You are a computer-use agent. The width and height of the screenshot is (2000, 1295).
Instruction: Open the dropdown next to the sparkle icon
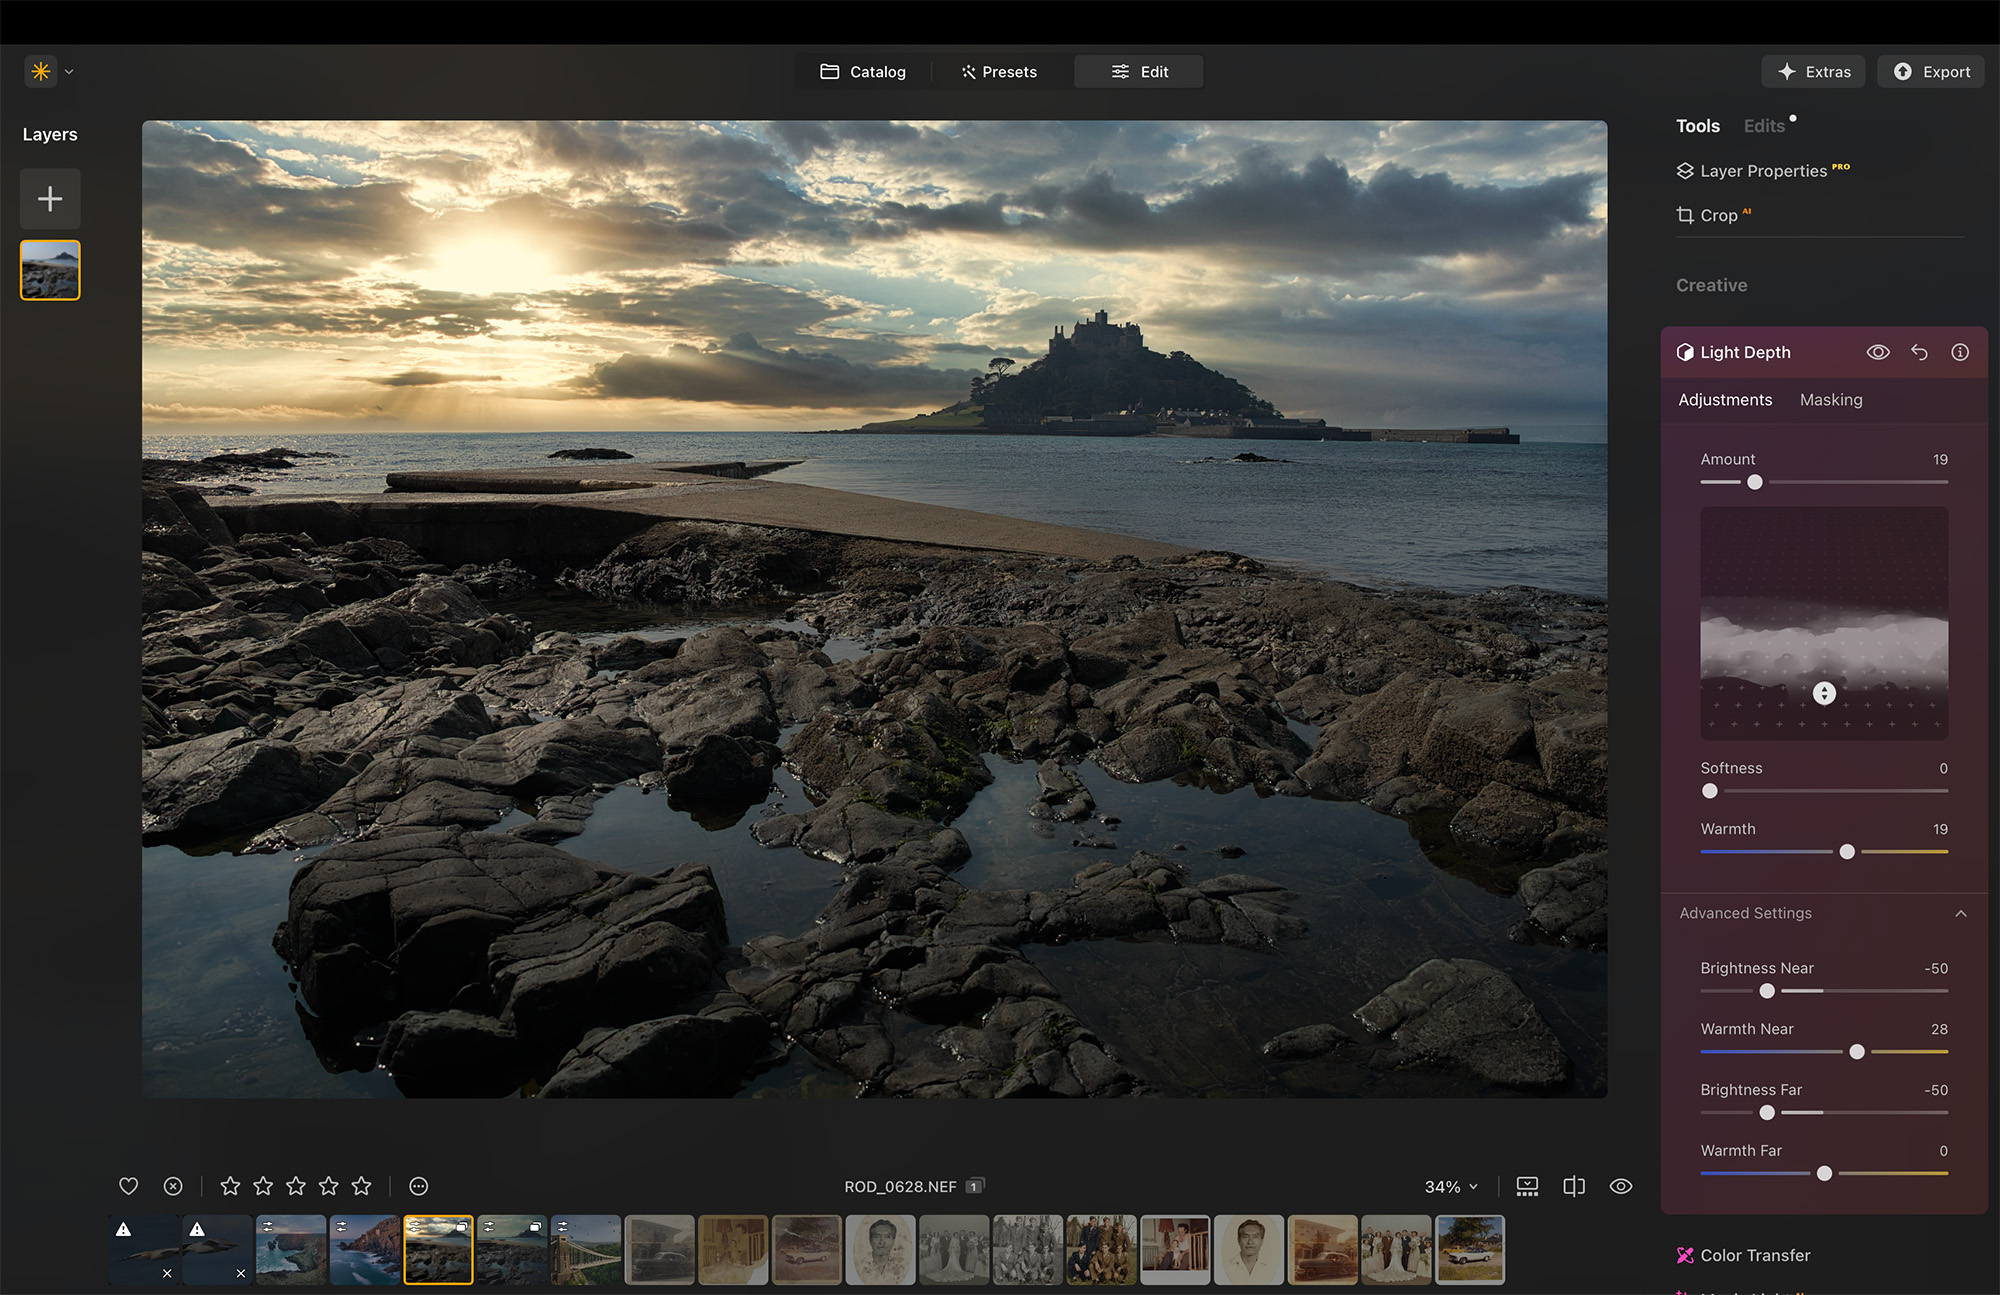pos(68,71)
